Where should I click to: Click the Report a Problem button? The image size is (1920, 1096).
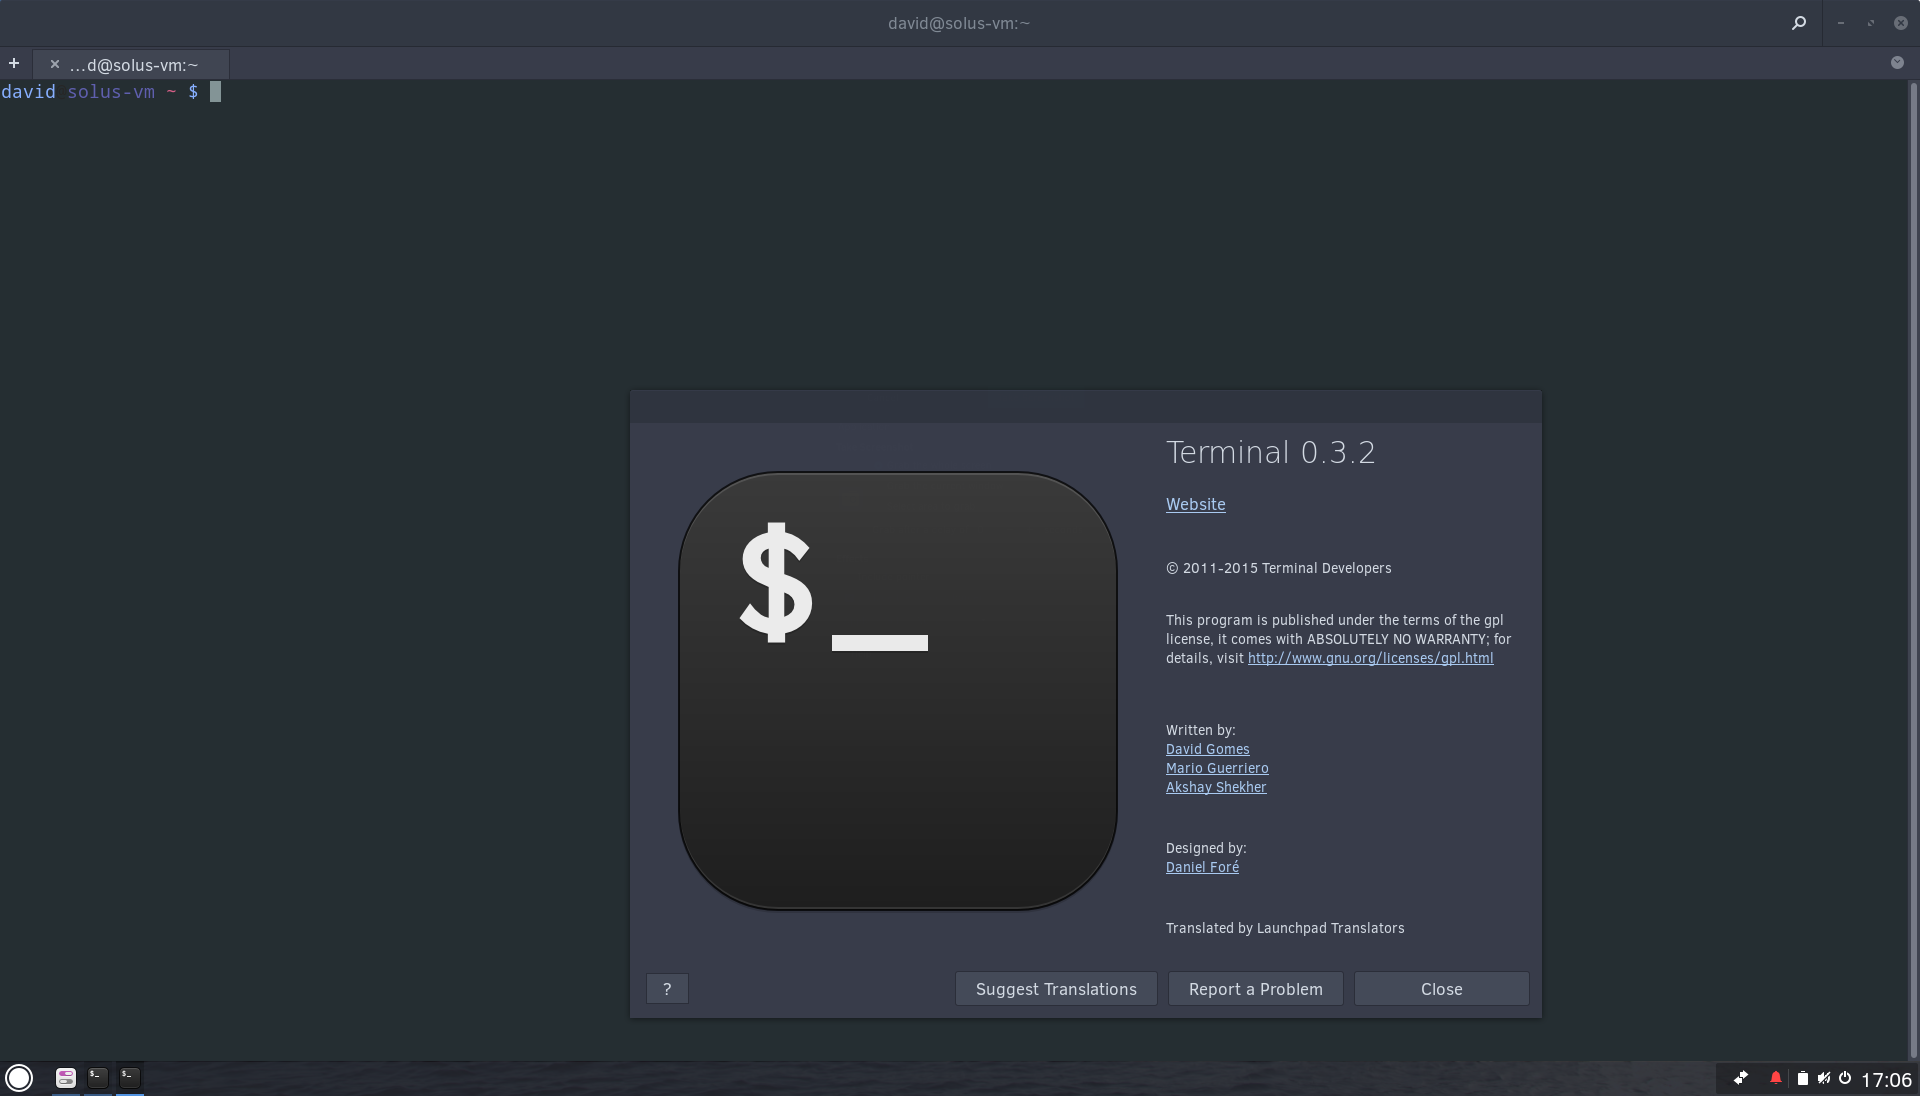pos(1255,989)
